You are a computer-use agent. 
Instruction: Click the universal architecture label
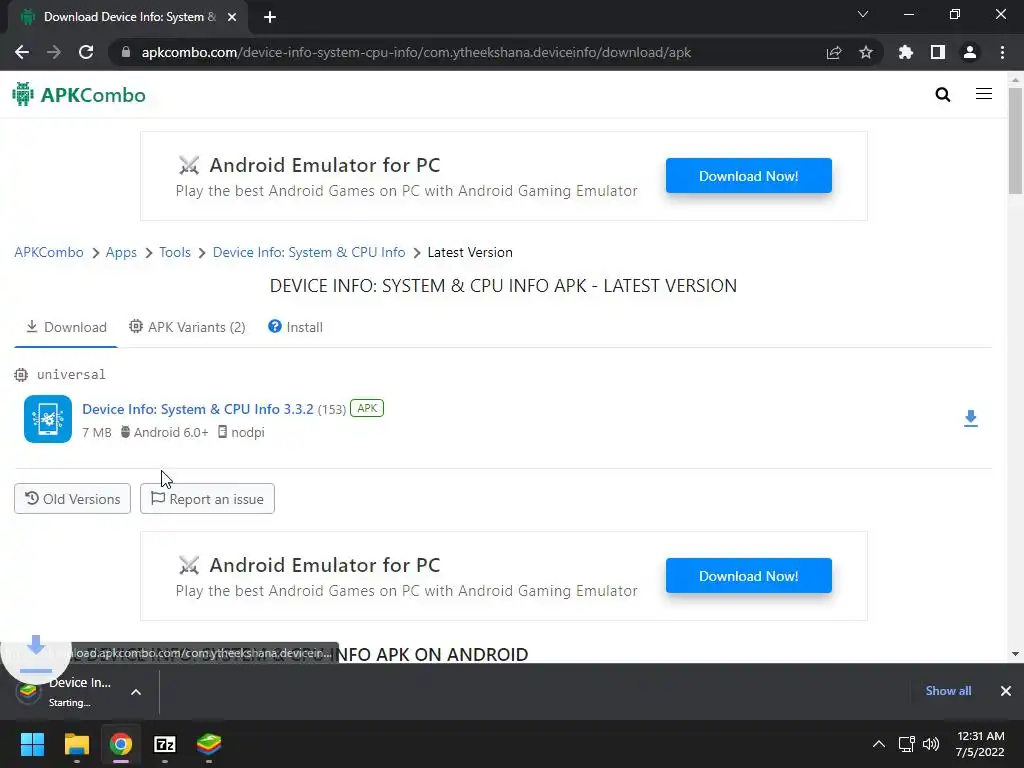[x=71, y=375]
